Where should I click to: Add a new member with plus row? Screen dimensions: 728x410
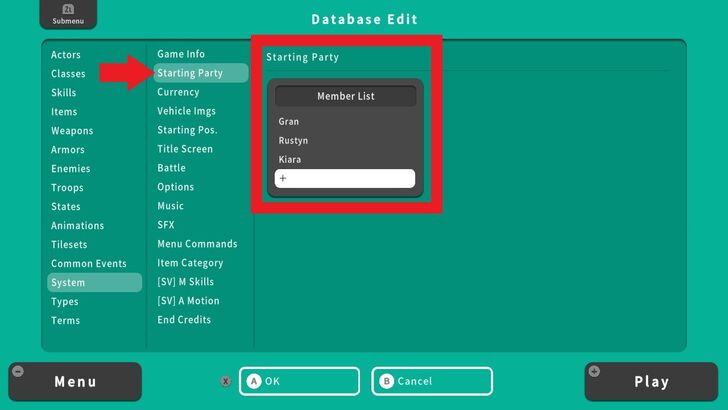(x=344, y=178)
